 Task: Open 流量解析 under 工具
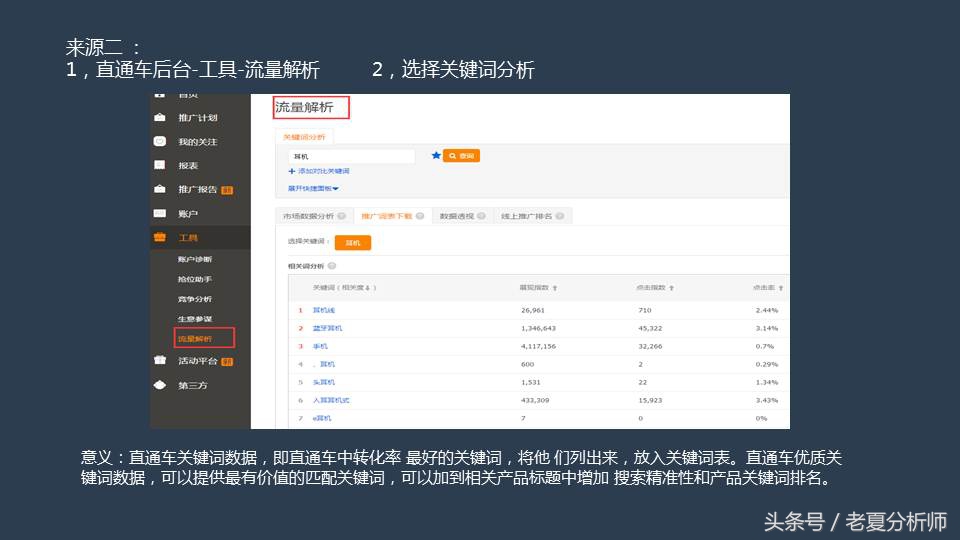coord(195,339)
